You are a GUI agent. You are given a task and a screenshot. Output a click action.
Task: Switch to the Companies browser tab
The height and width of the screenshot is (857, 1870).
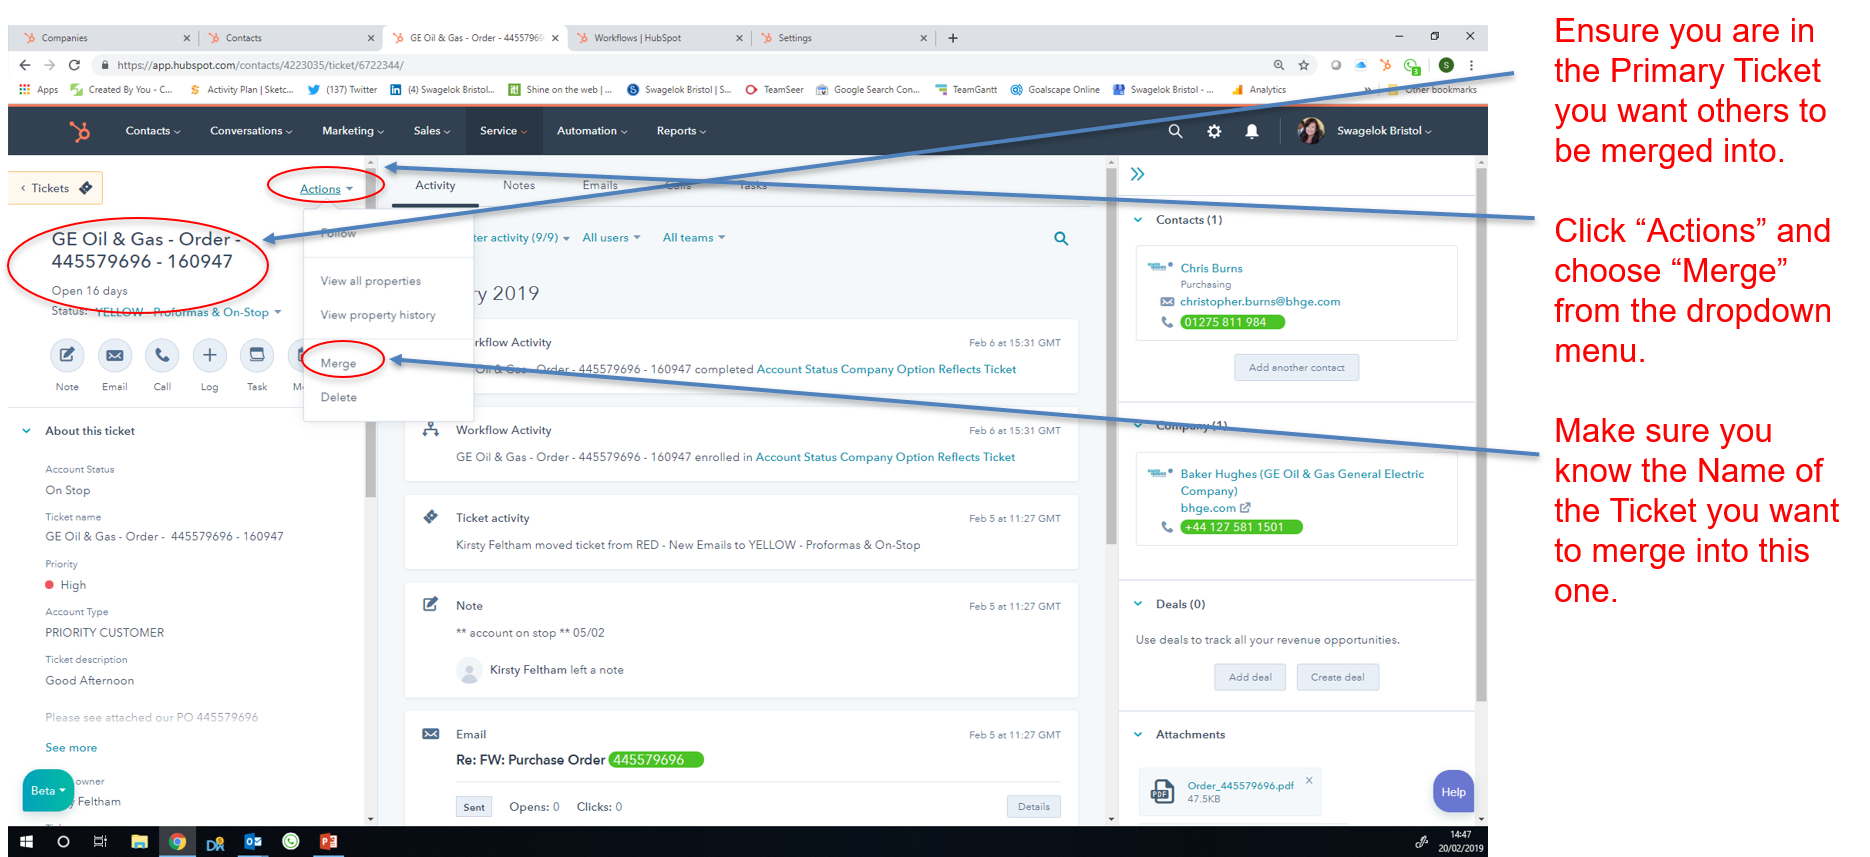click(105, 38)
